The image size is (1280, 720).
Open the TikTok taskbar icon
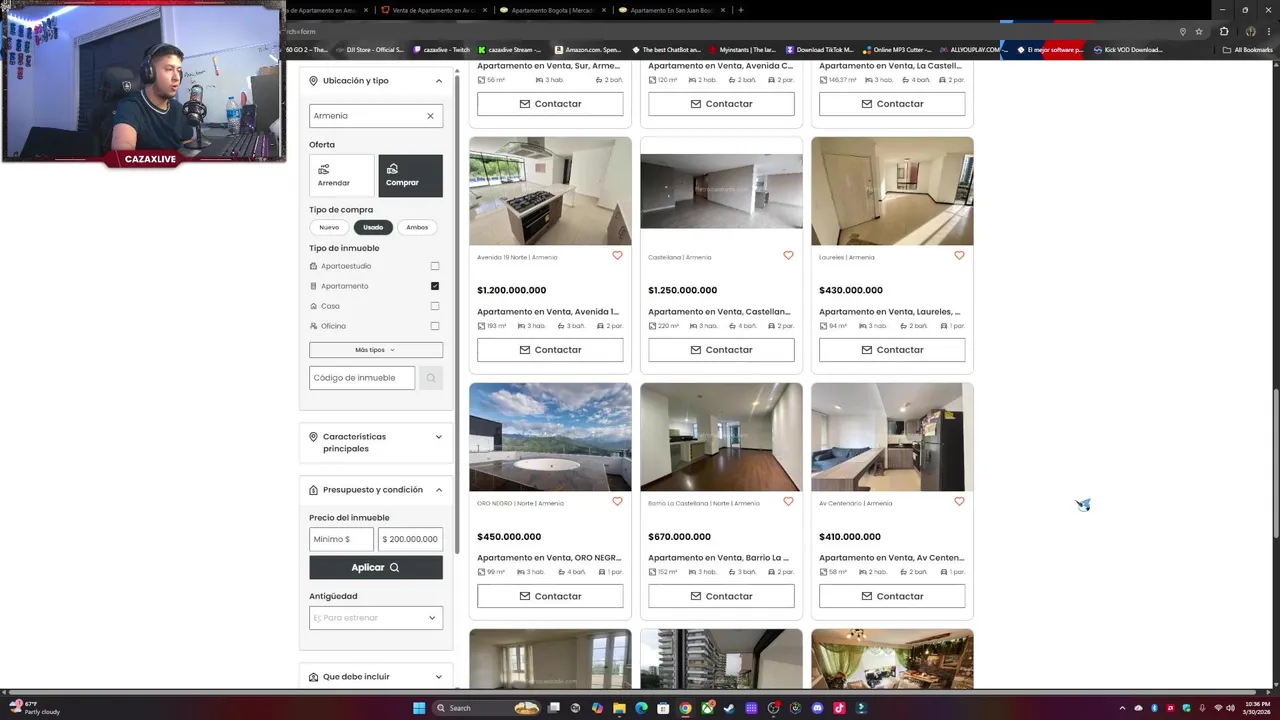pos(839,708)
